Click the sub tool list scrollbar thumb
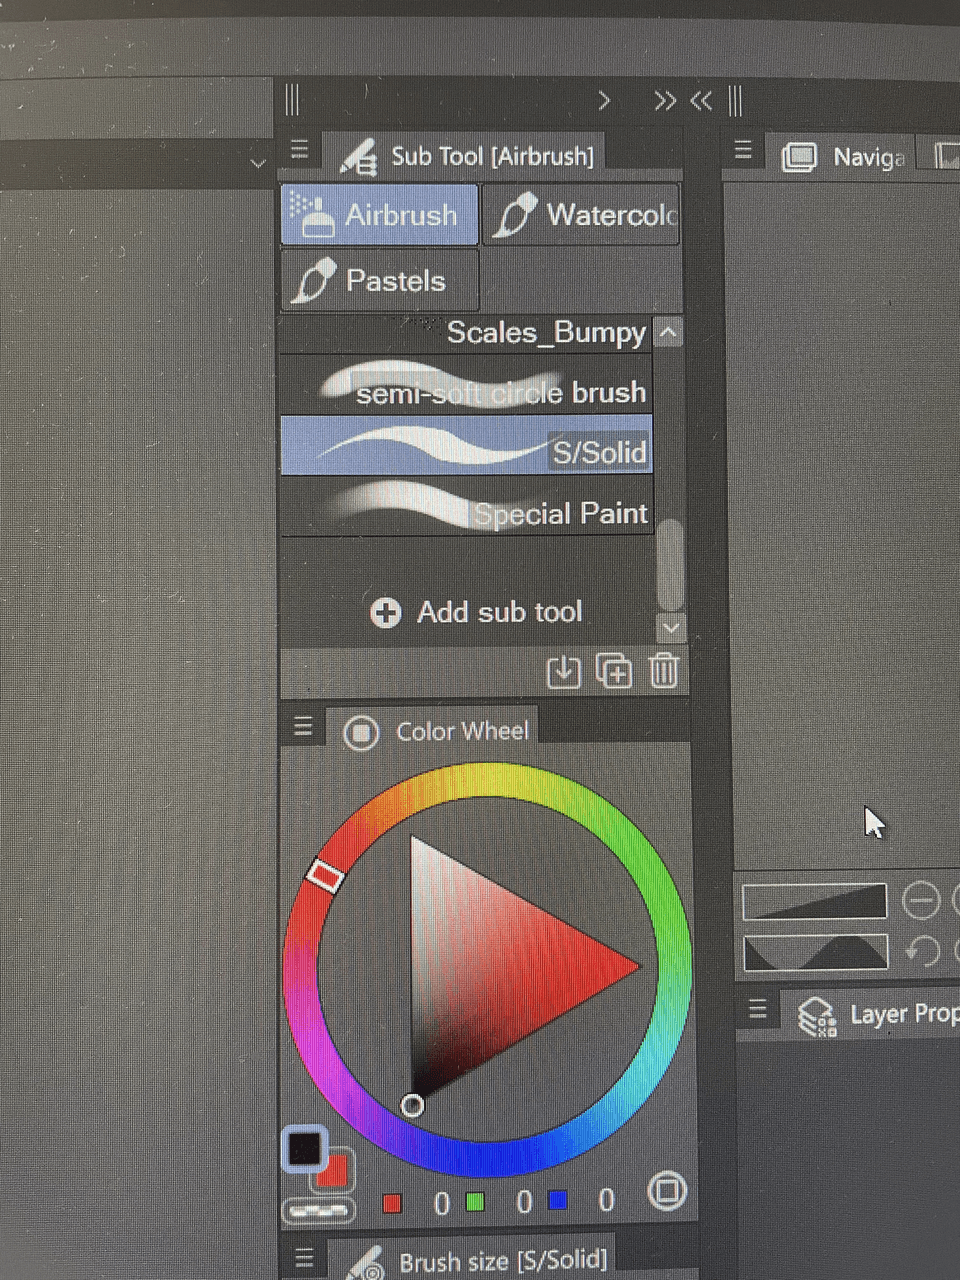 [671, 565]
